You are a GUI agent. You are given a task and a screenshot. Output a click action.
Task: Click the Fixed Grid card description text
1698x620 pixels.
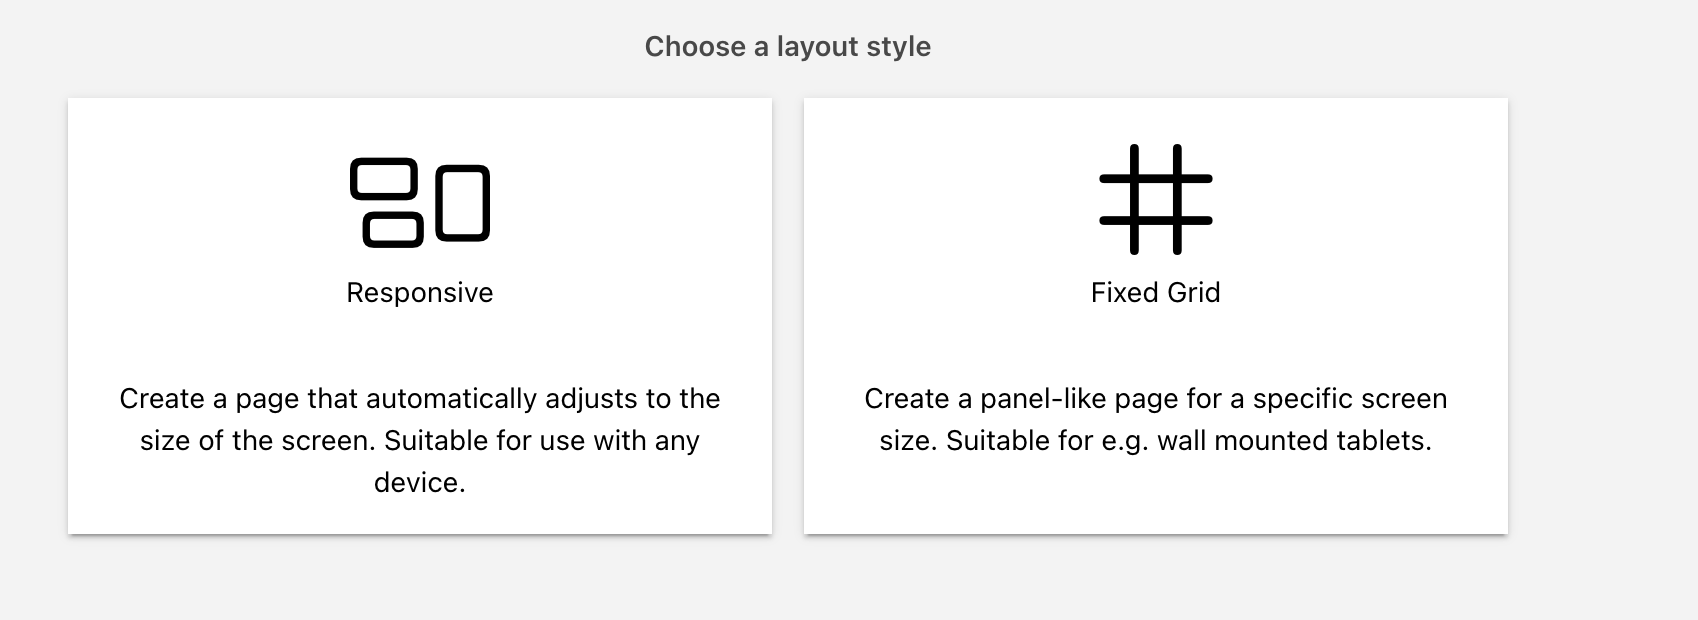point(1155,419)
